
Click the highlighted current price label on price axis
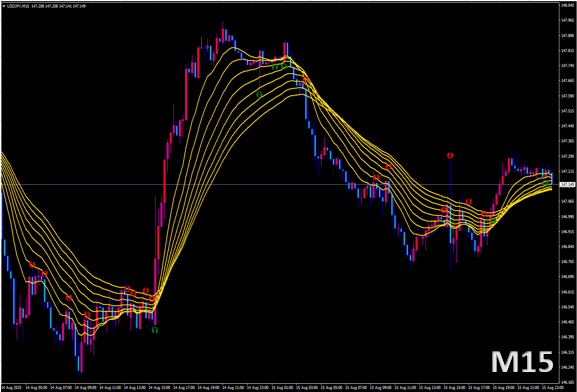point(567,184)
